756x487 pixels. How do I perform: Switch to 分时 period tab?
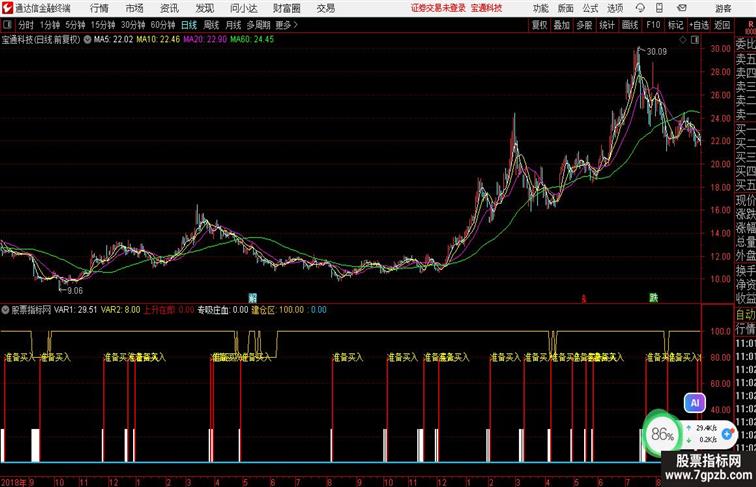[26, 25]
